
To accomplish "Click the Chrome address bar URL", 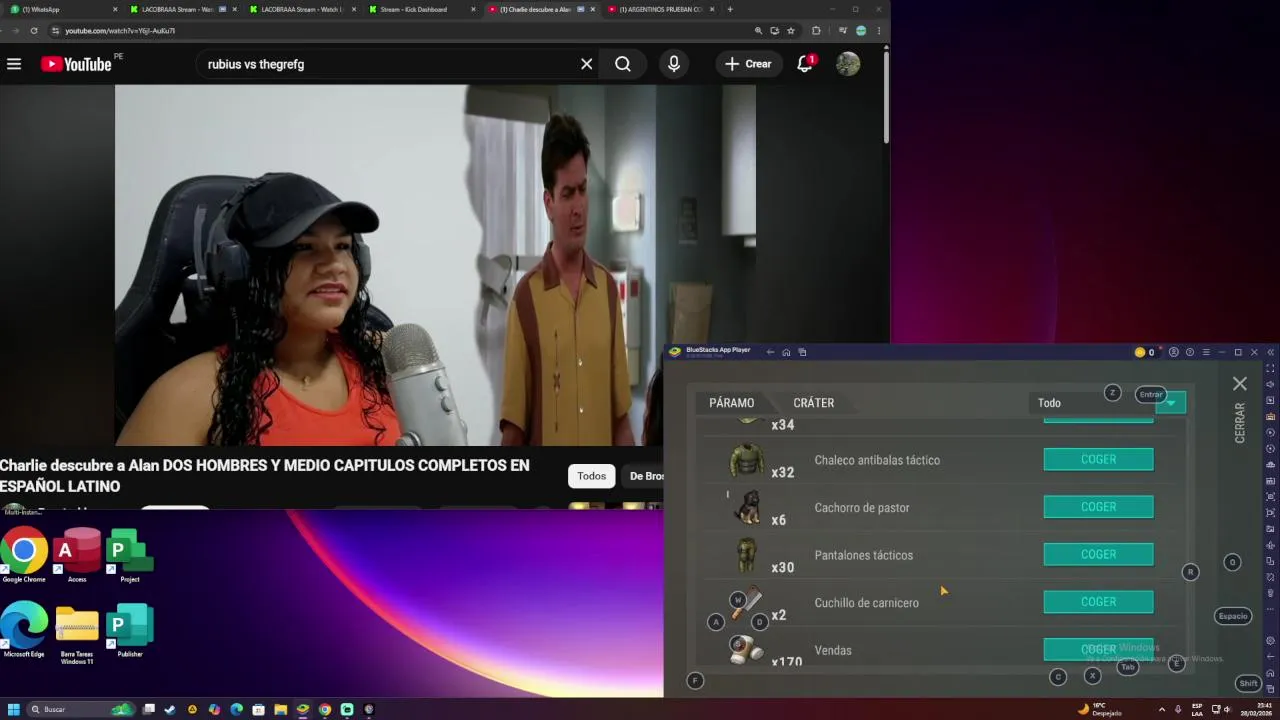I will click(120, 31).
